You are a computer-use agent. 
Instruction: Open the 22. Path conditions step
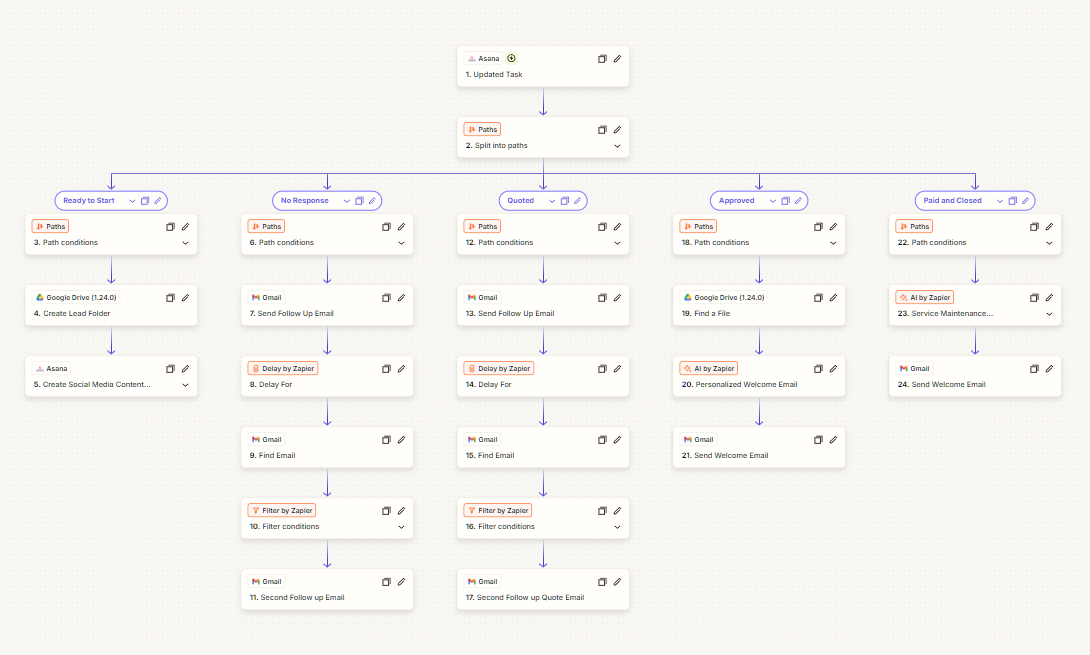[975, 234]
